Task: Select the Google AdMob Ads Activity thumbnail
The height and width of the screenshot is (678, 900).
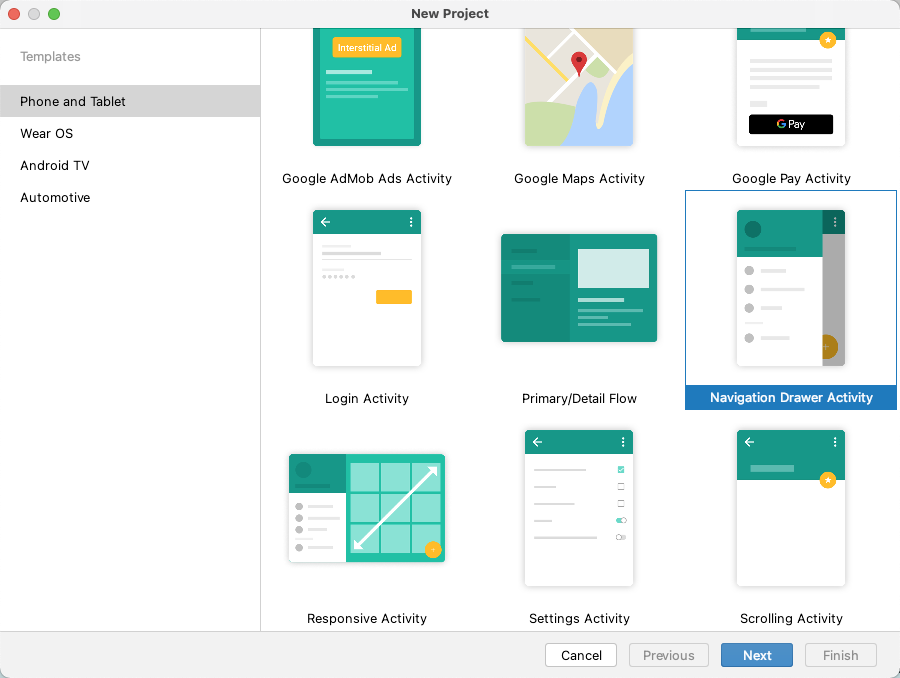Action: (x=367, y=87)
